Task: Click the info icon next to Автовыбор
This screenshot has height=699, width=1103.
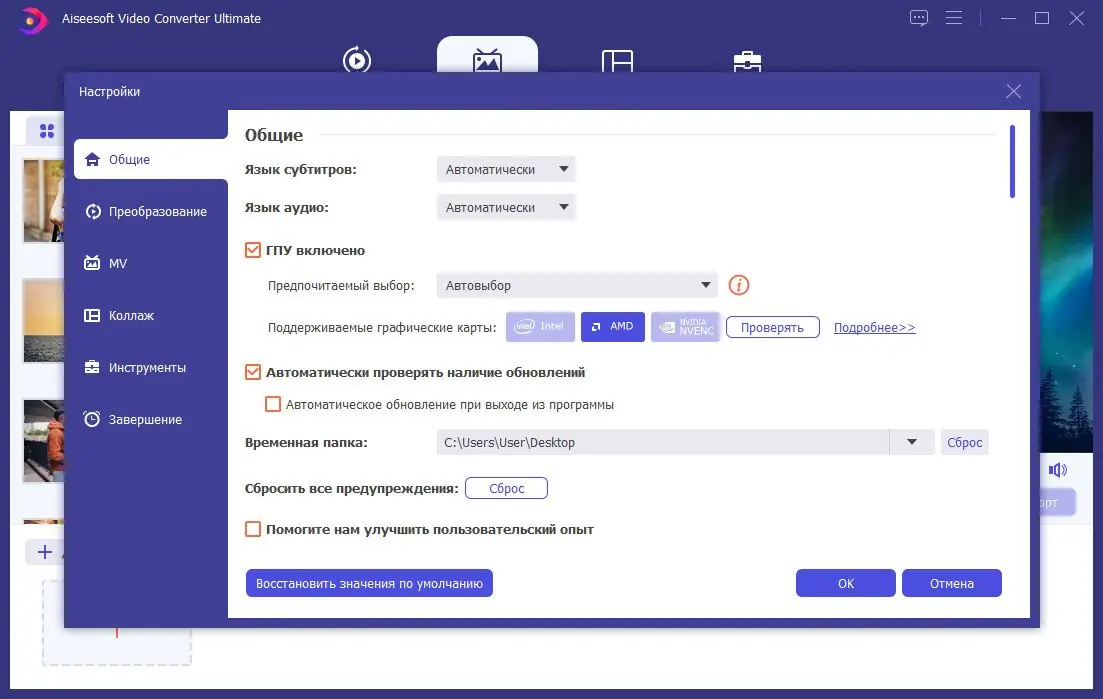Action: [739, 285]
